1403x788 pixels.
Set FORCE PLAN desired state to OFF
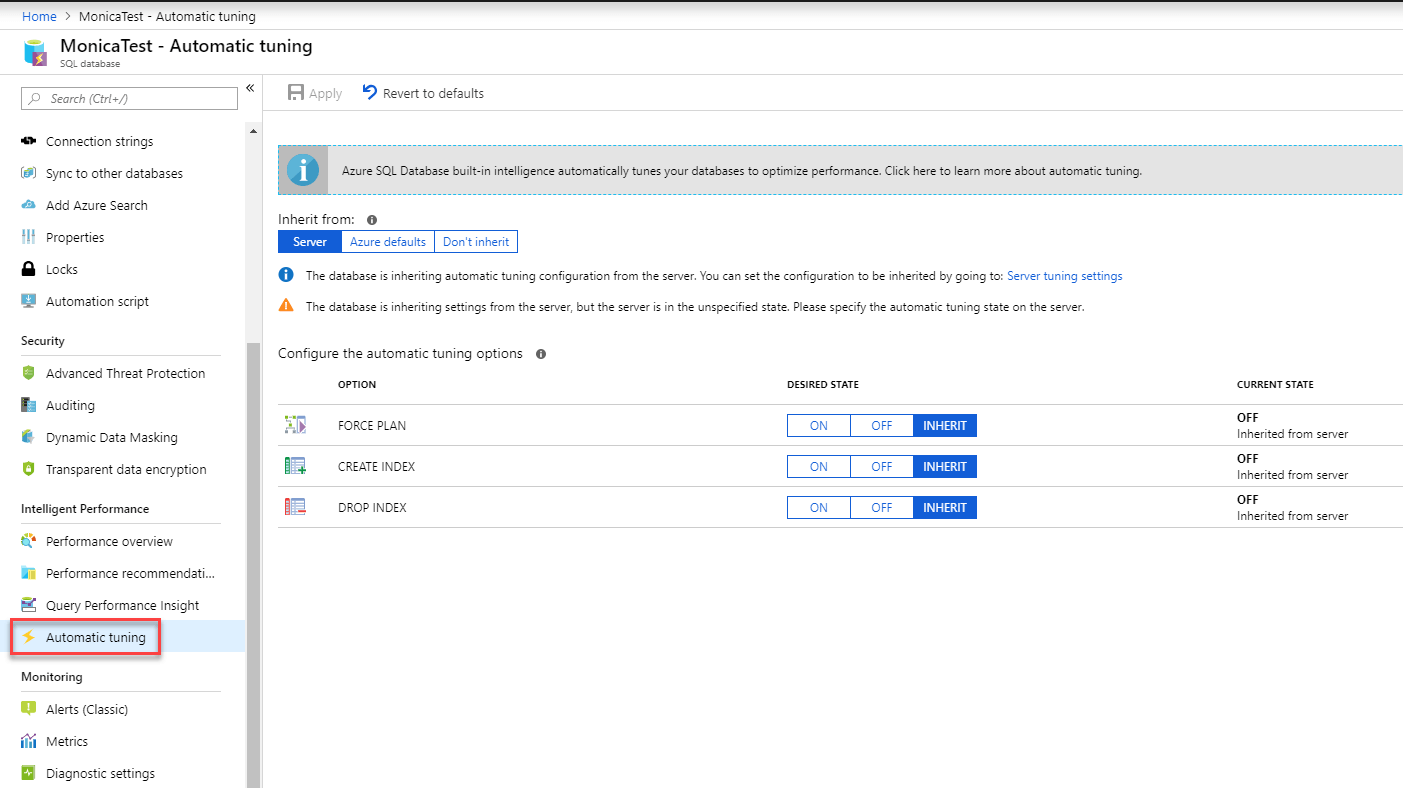coord(881,425)
